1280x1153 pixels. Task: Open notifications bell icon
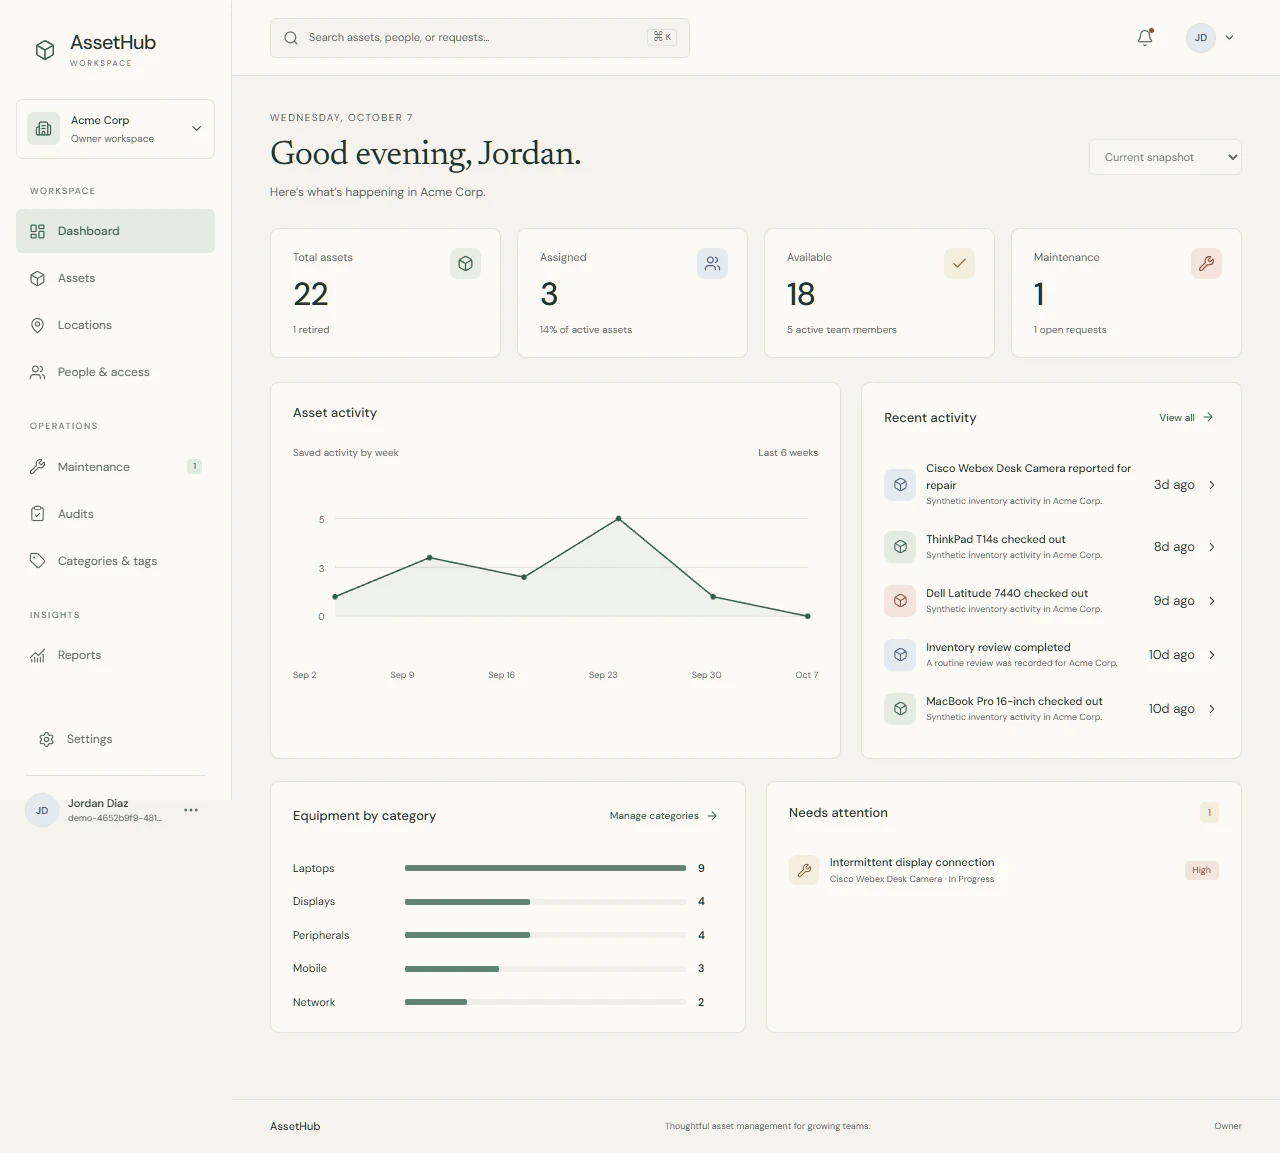click(x=1145, y=38)
